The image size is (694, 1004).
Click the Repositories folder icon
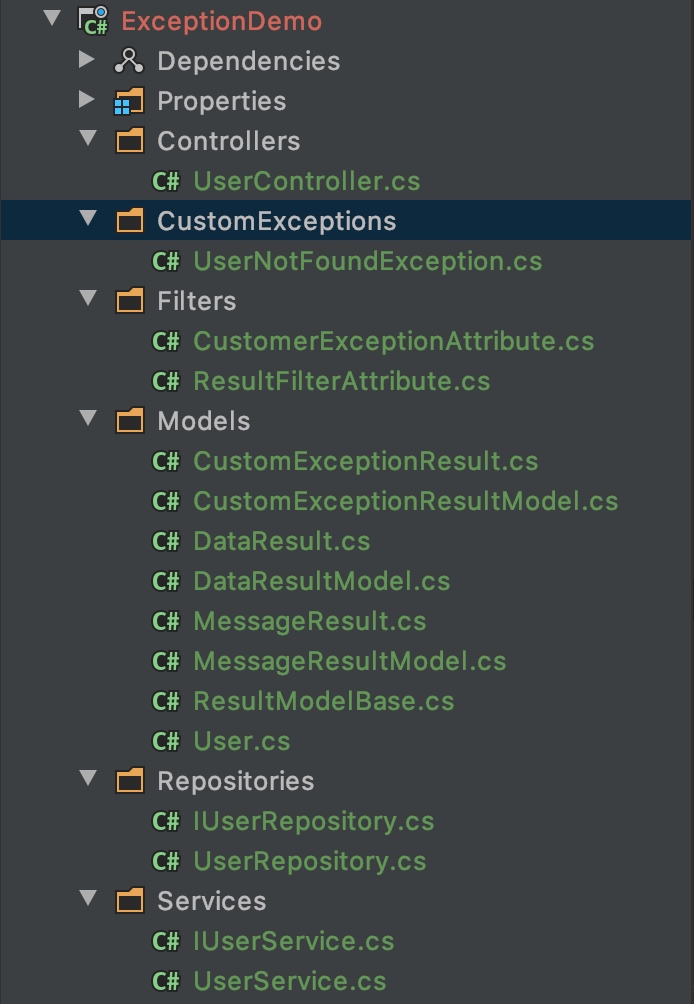coord(130,781)
